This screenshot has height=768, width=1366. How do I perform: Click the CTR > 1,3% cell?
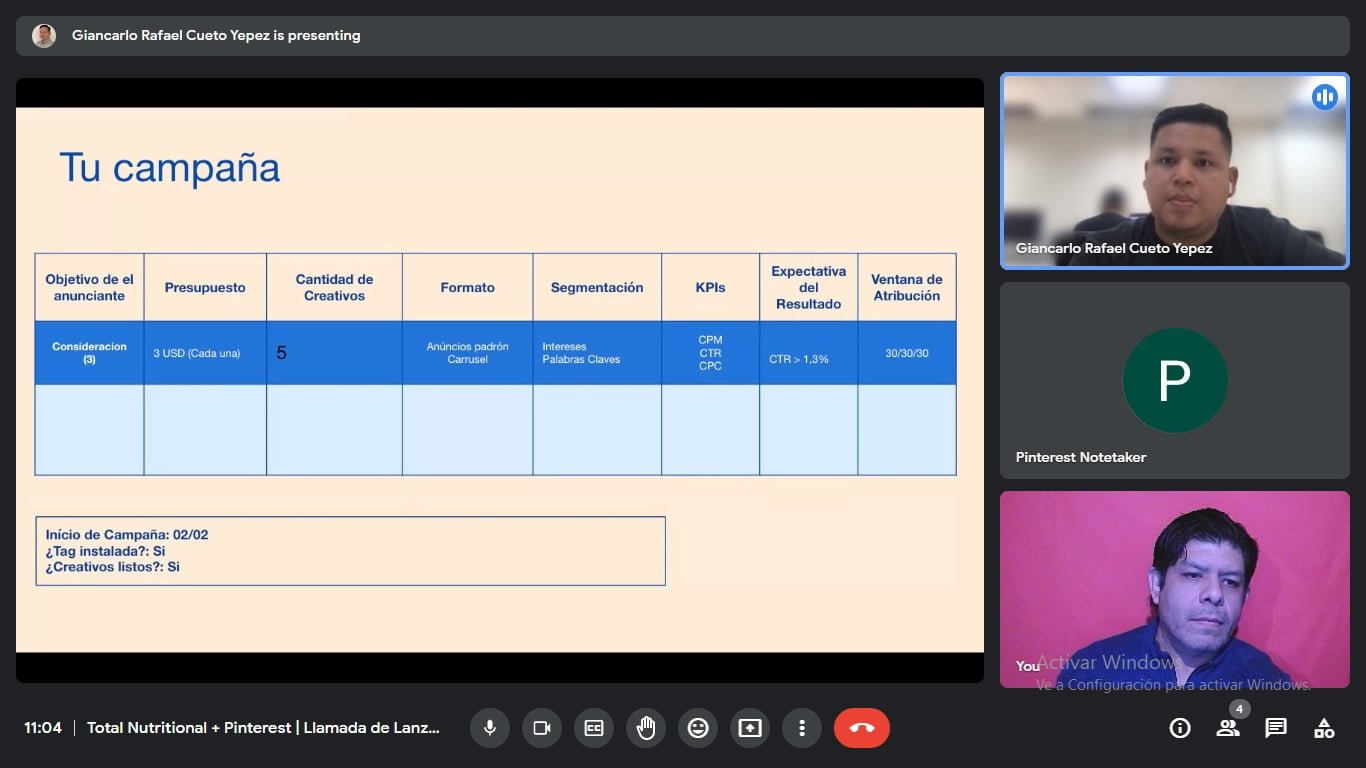tap(808, 353)
